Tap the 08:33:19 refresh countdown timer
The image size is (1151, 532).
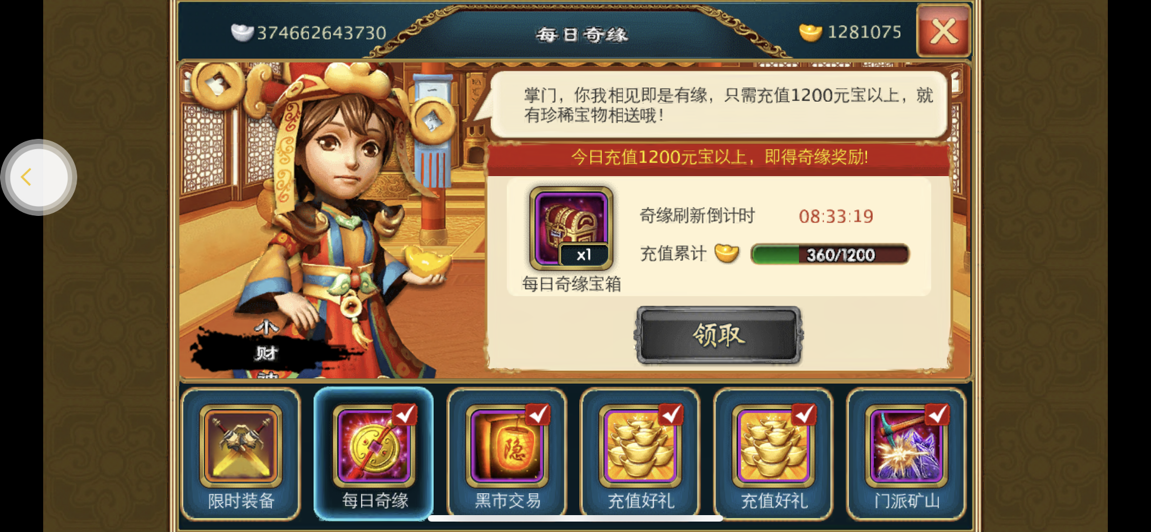[x=836, y=216]
